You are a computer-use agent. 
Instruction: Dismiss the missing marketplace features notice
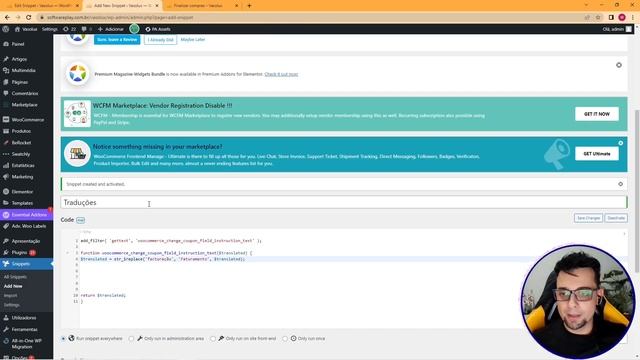620,143
